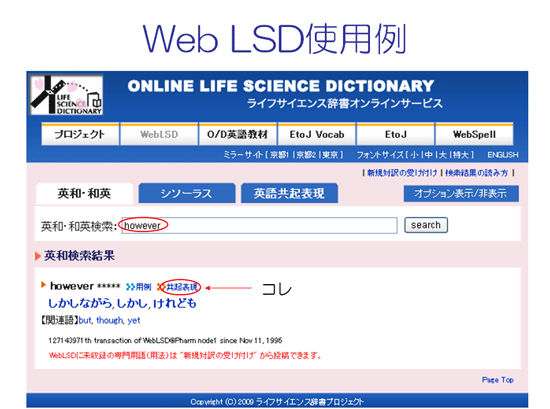Image resolution: width=550 pixels, height=409 pixels.
Task: Set font size to 大
Action: (x=443, y=155)
